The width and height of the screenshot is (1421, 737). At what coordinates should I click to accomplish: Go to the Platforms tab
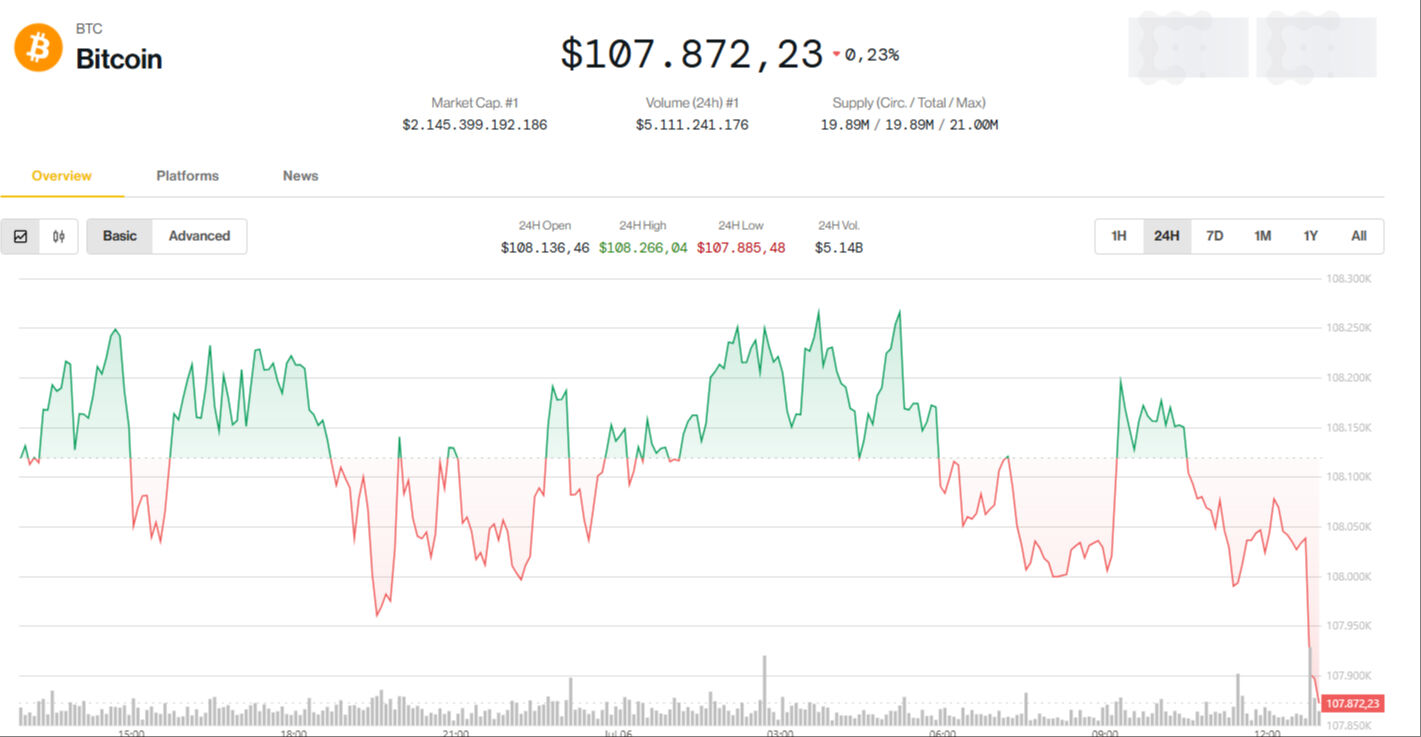point(187,176)
